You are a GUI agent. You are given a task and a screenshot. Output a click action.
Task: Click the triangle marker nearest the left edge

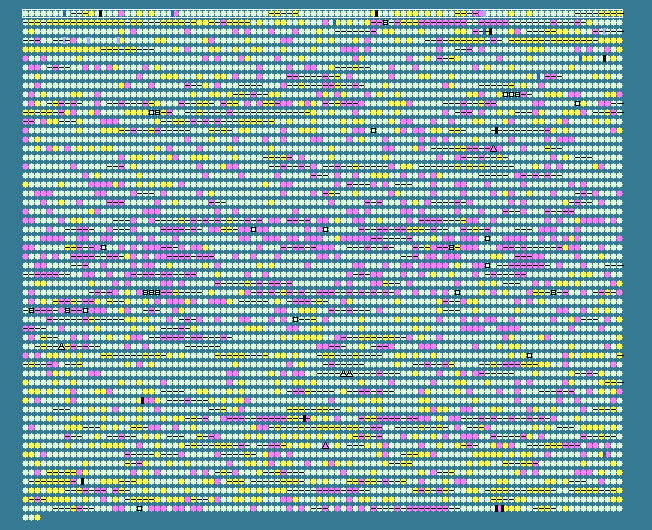pyautogui.click(x=62, y=346)
